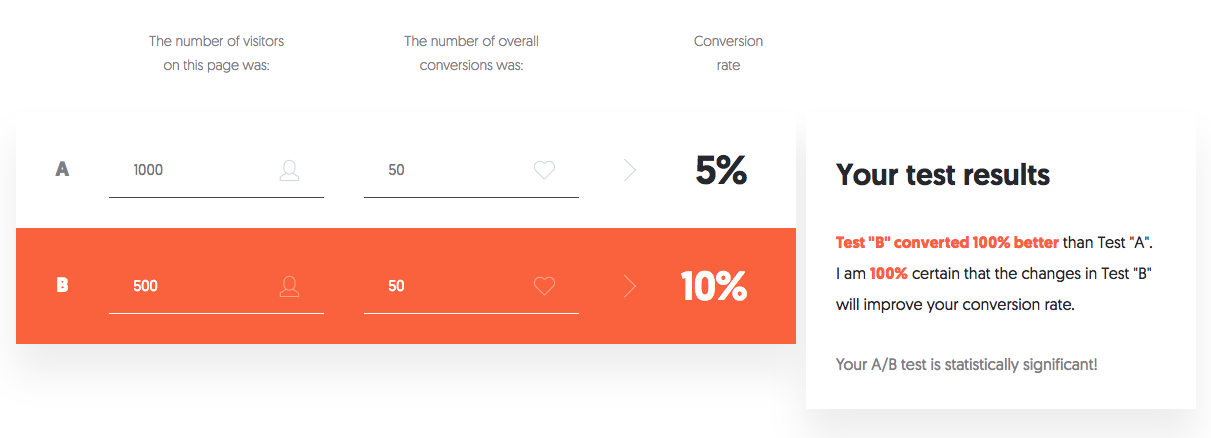The height and width of the screenshot is (438, 1211).
Task: Click the overall conversions column header
Action: tap(471, 54)
